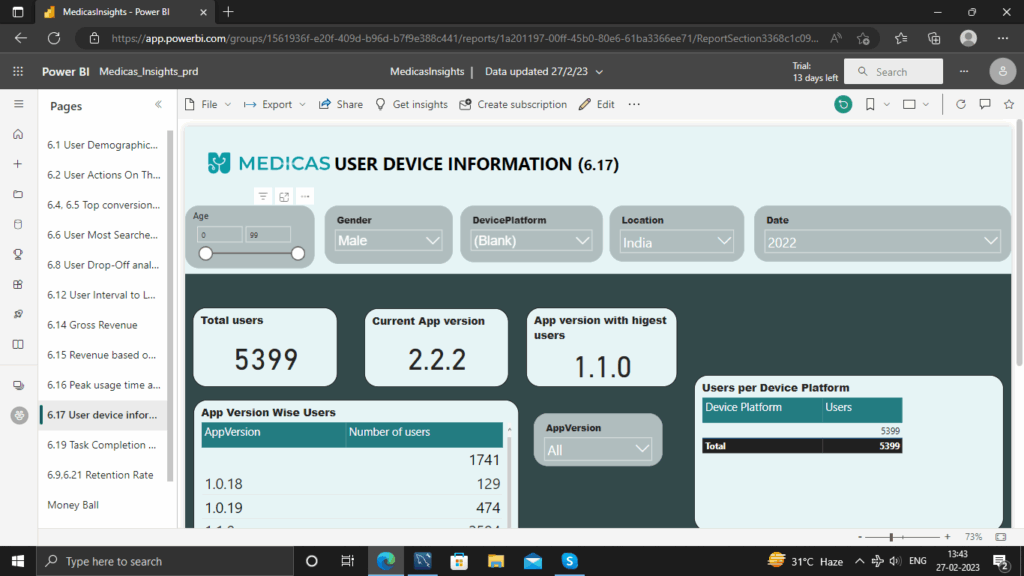Image resolution: width=1024 pixels, height=576 pixels.
Task: Open the Date dropdown showing 2022
Action: [882, 242]
